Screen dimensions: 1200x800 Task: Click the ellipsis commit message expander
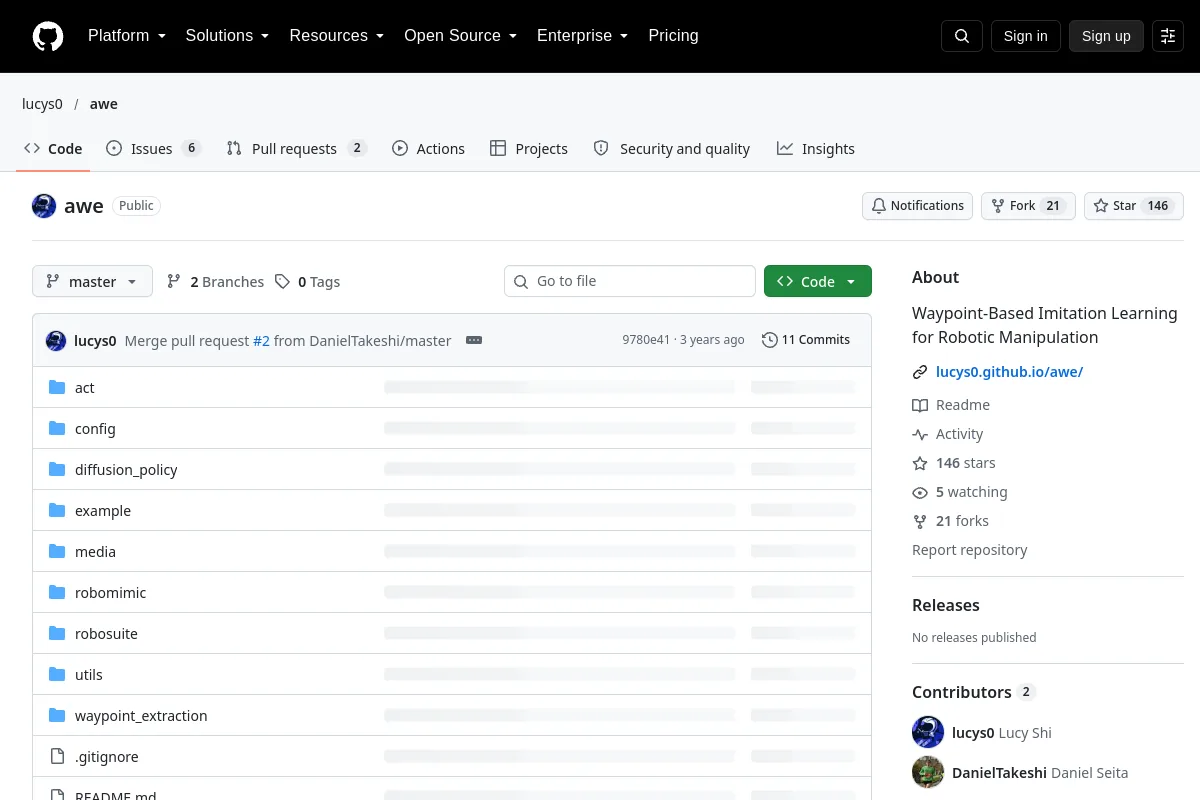474,340
